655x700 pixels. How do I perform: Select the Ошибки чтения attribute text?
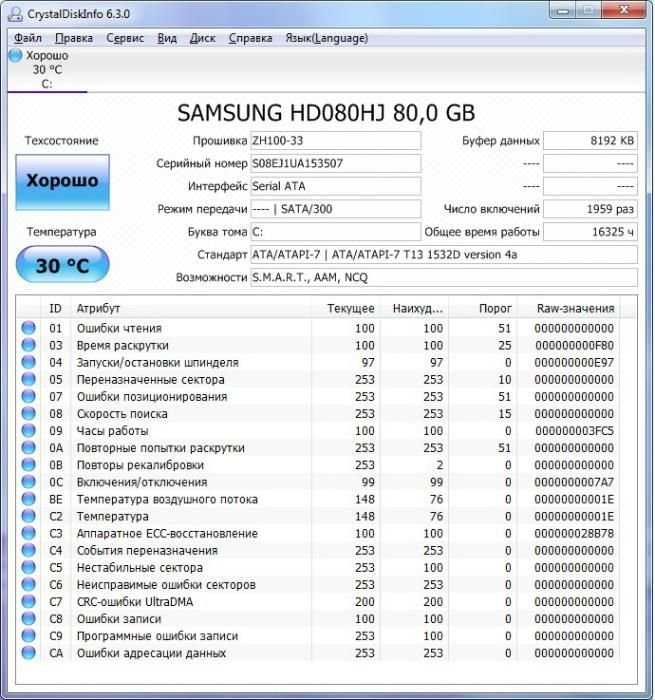[119, 329]
